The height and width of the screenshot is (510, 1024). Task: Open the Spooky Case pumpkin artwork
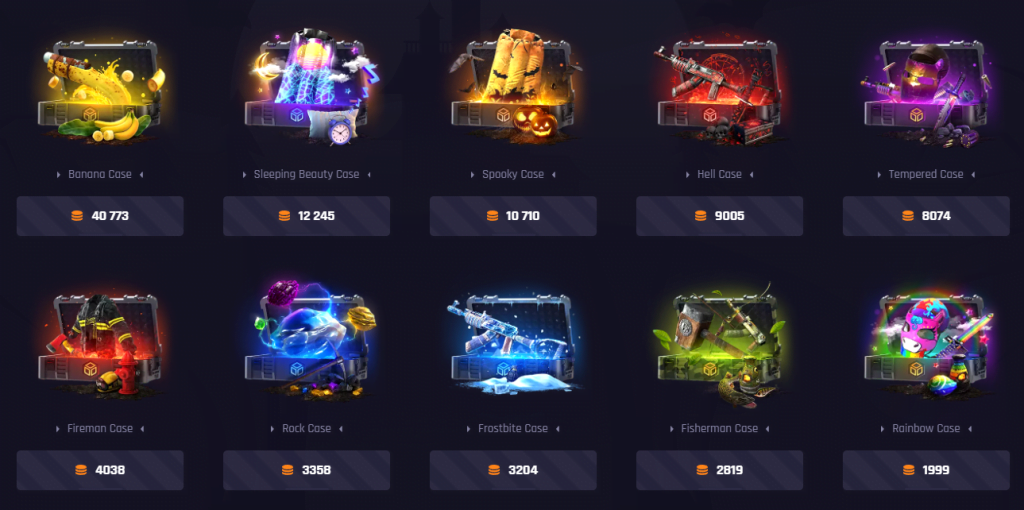[x=513, y=85]
